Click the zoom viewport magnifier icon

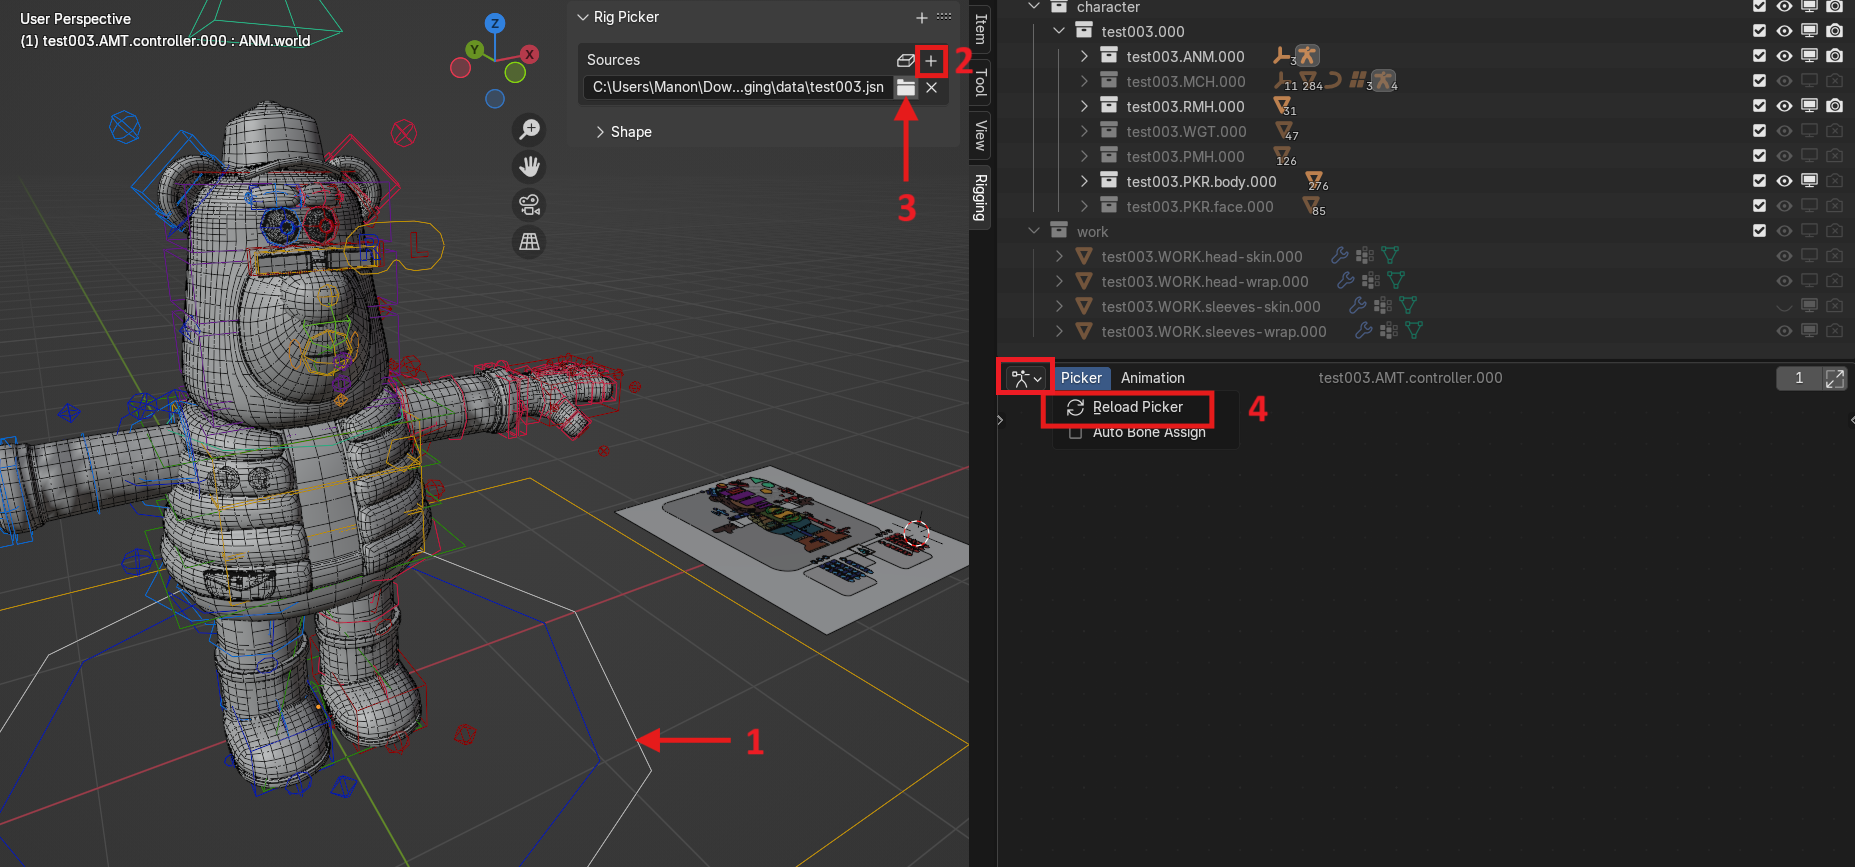[x=529, y=129]
